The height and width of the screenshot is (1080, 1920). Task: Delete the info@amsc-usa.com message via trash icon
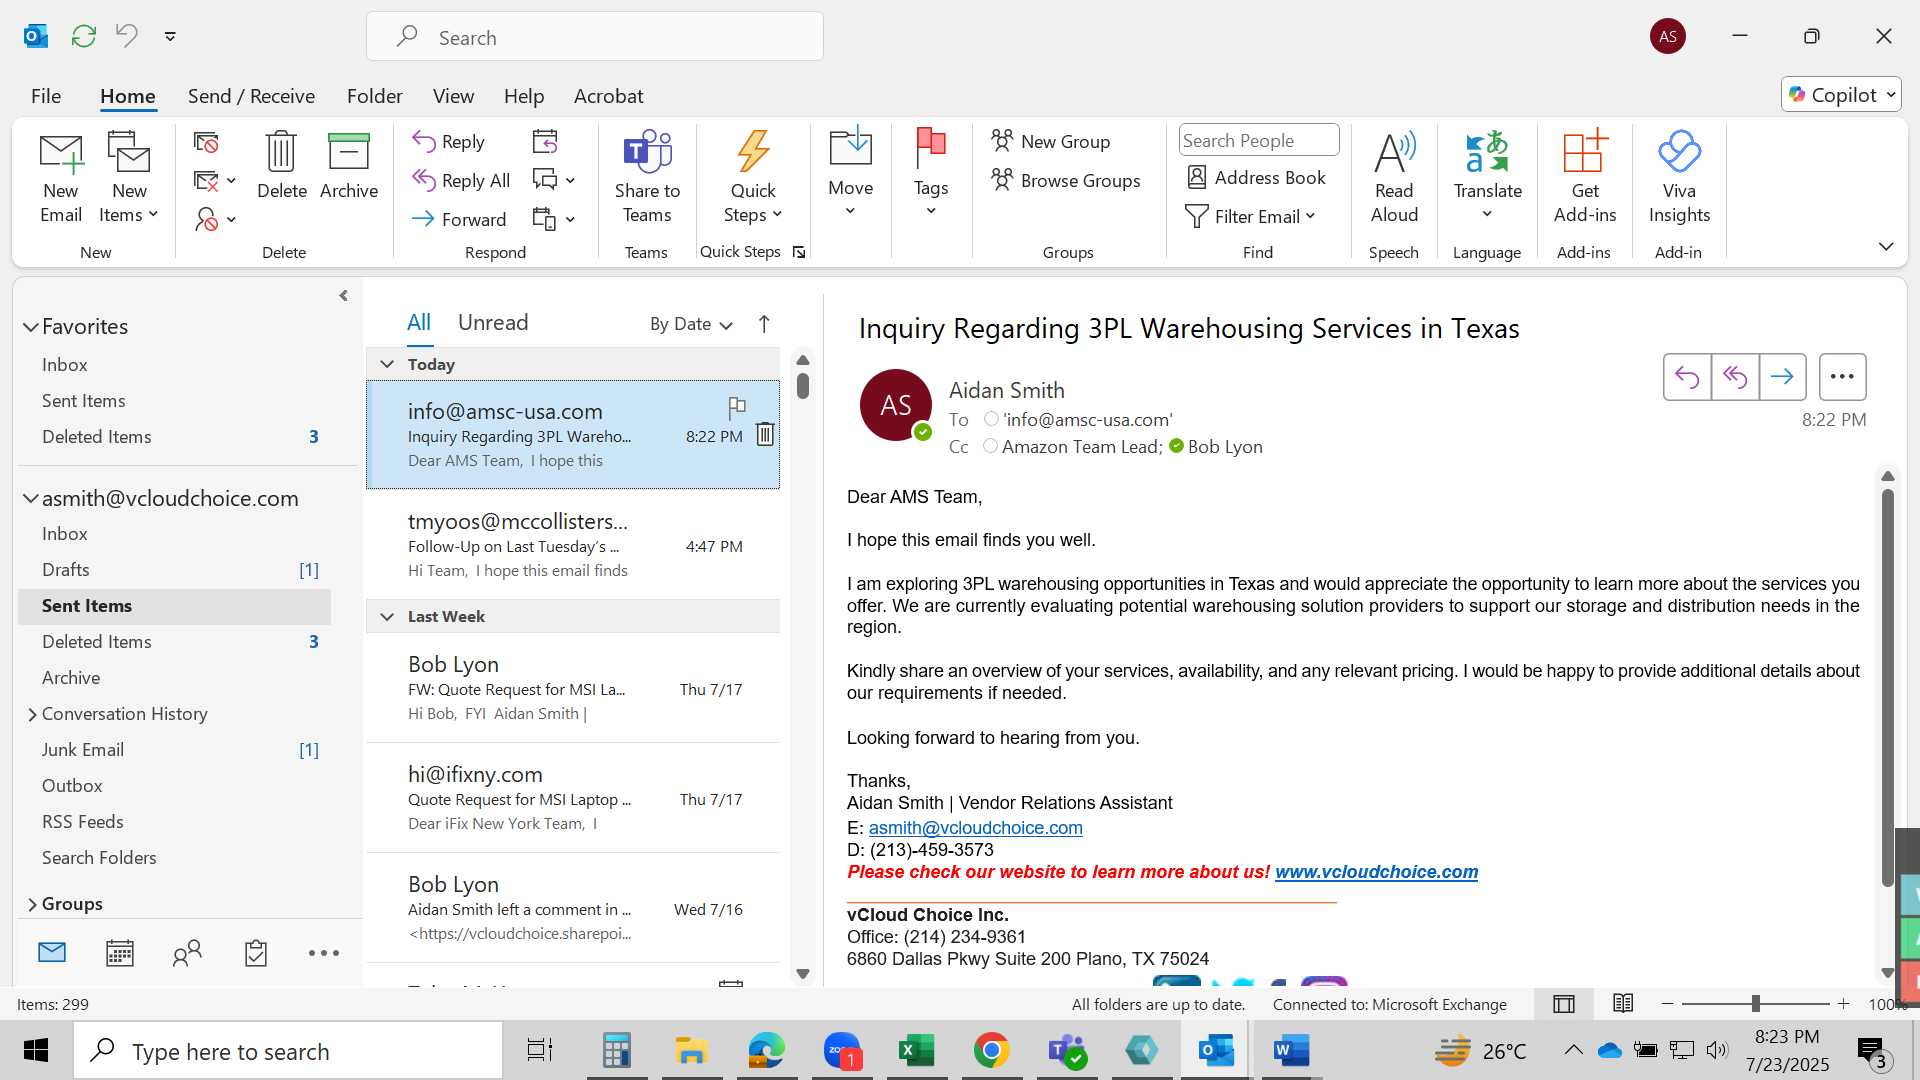[x=765, y=434]
